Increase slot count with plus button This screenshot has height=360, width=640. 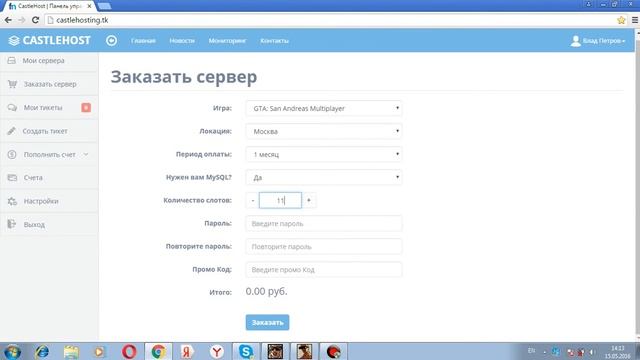tap(309, 200)
